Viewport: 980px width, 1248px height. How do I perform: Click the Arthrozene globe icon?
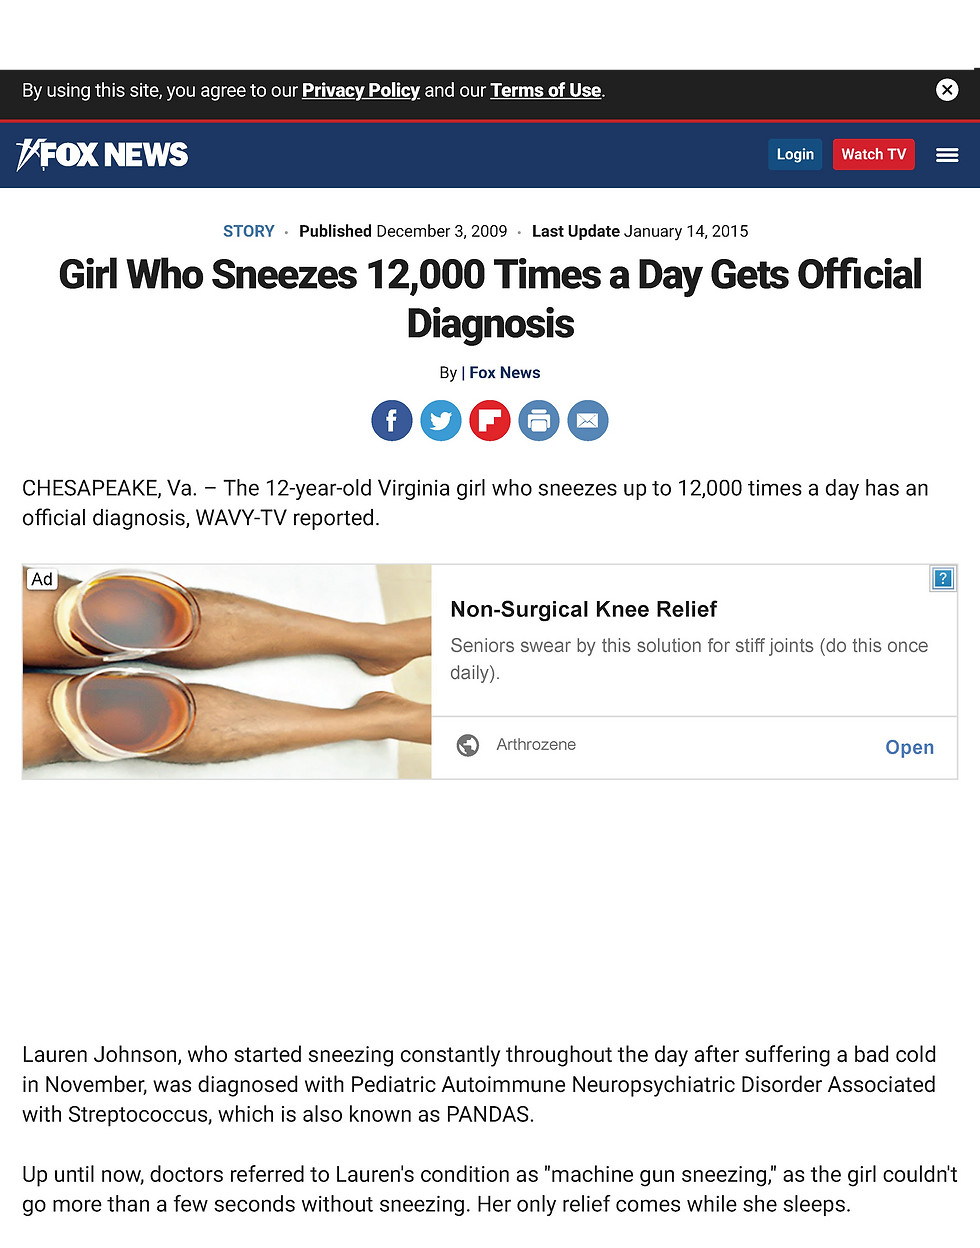click(x=467, y=745)
